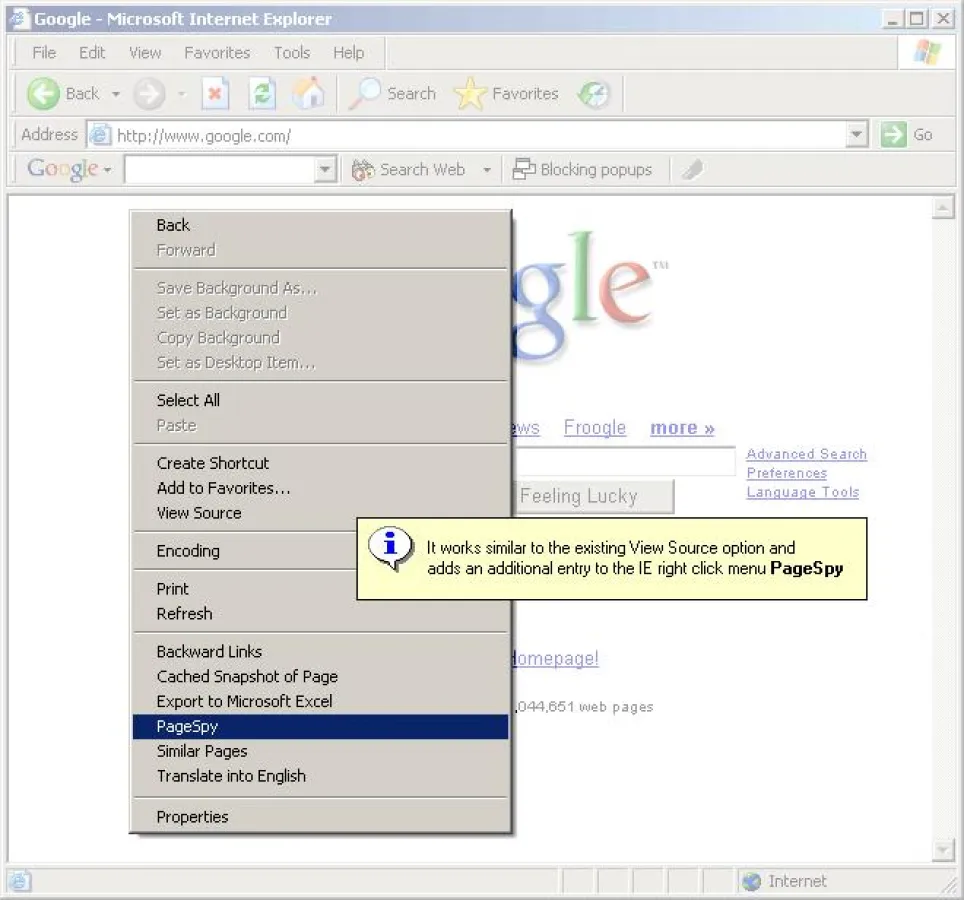Open the Tools menu
The height and width of the screenshot is (900, 964).
(292, 53)
